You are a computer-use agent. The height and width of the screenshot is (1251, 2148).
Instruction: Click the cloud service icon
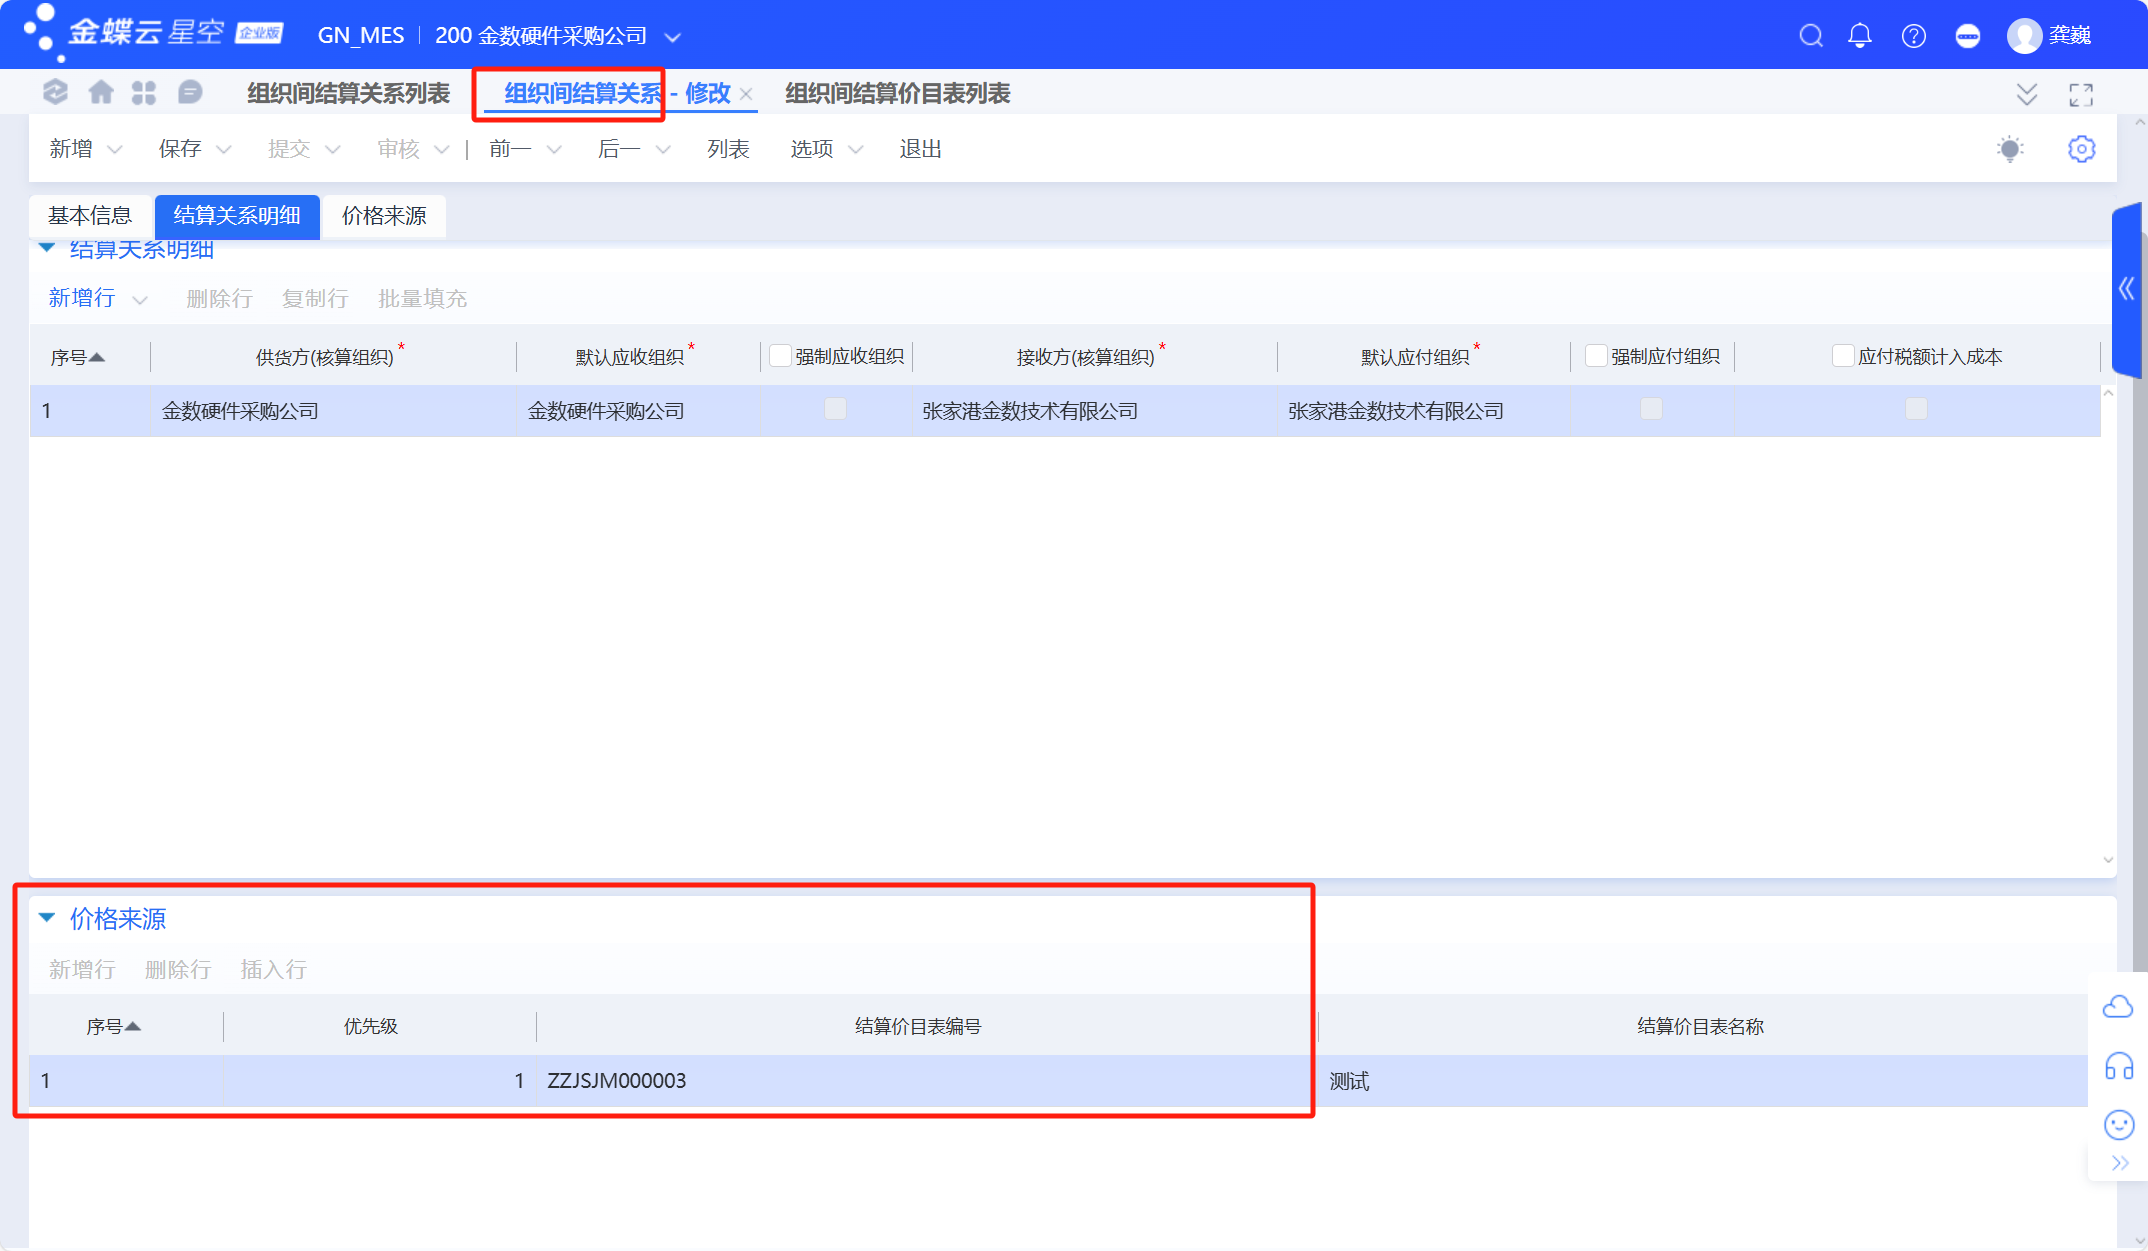(x=2118, y=1006)
